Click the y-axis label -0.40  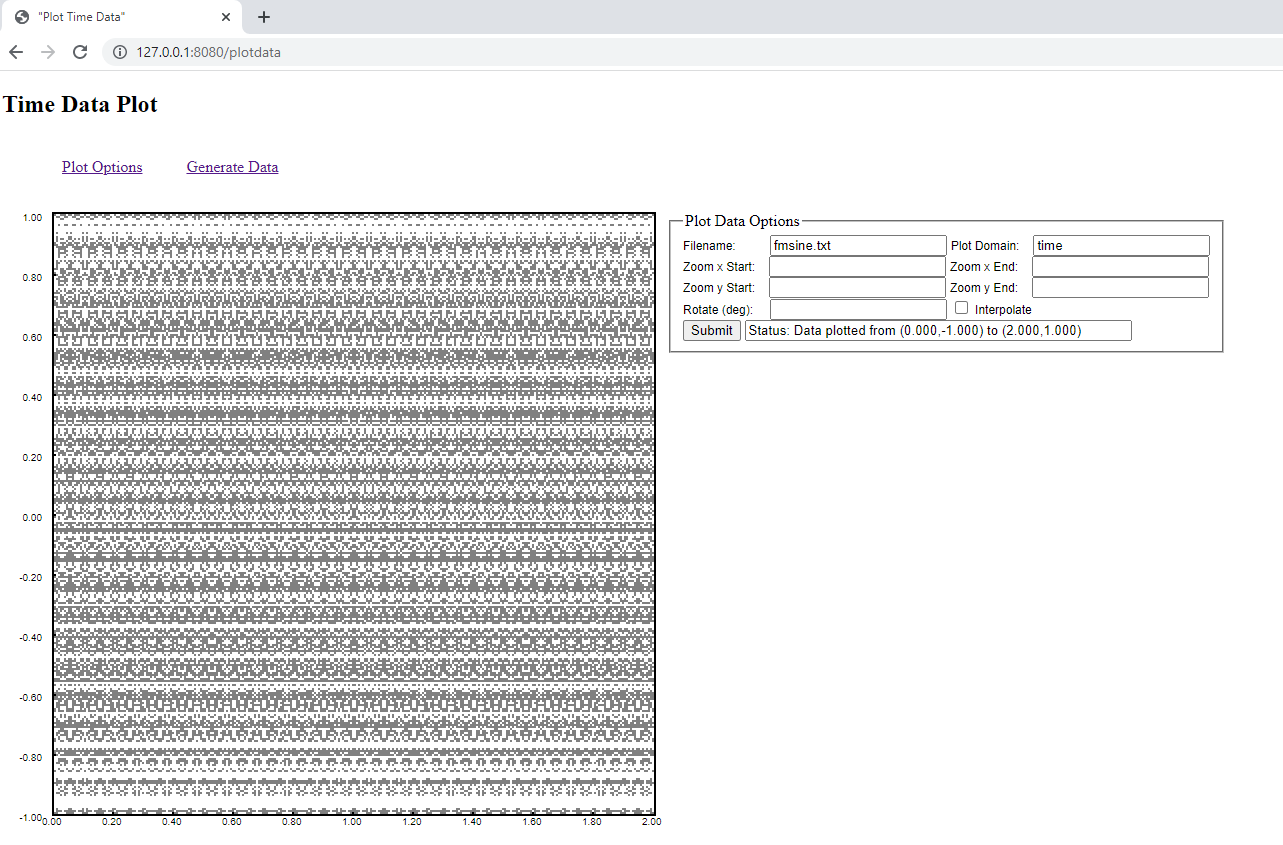[x=30, y=637]
